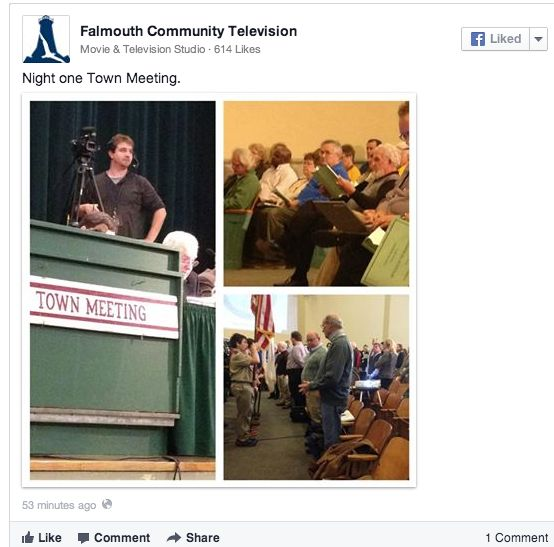The image size is (554, 547).
Task: View the 1 Comment link
Action: [517, 538]
